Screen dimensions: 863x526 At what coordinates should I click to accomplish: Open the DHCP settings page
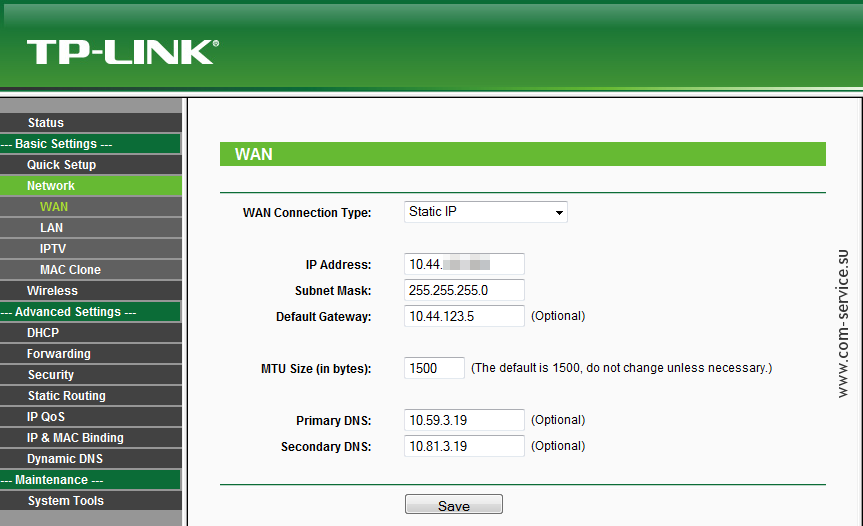91,333
